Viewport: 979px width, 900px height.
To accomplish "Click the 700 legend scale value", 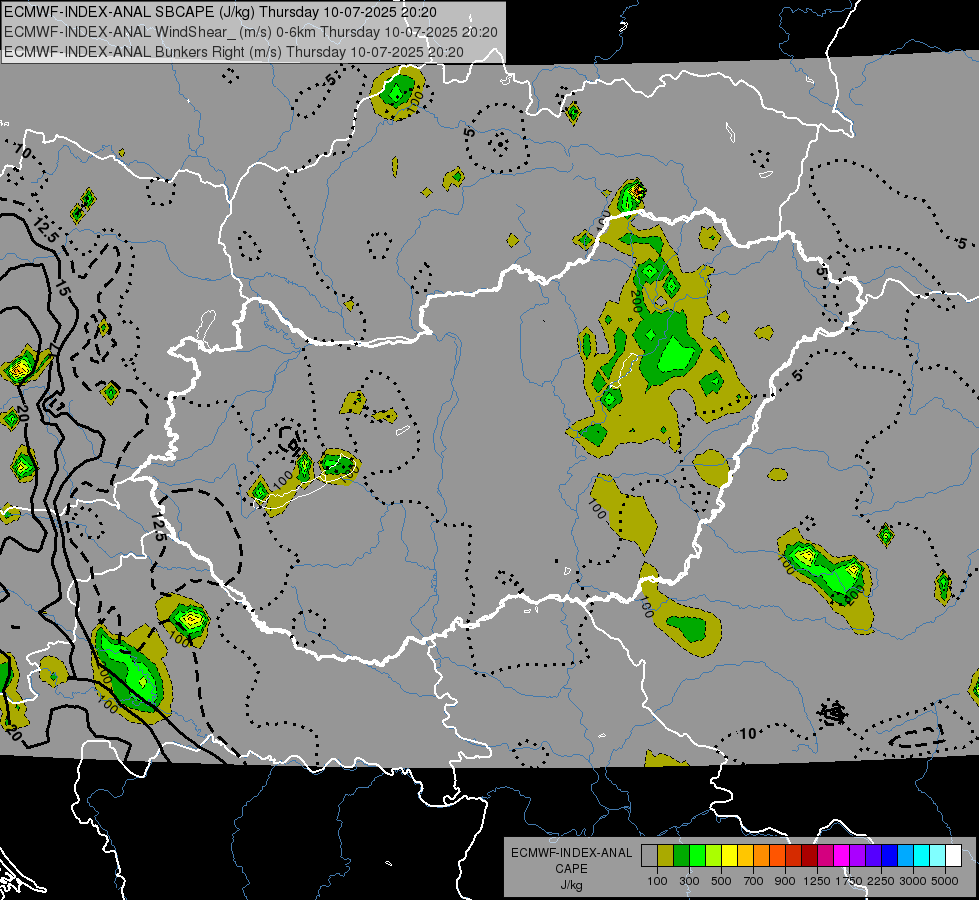I will click(754, 881).
